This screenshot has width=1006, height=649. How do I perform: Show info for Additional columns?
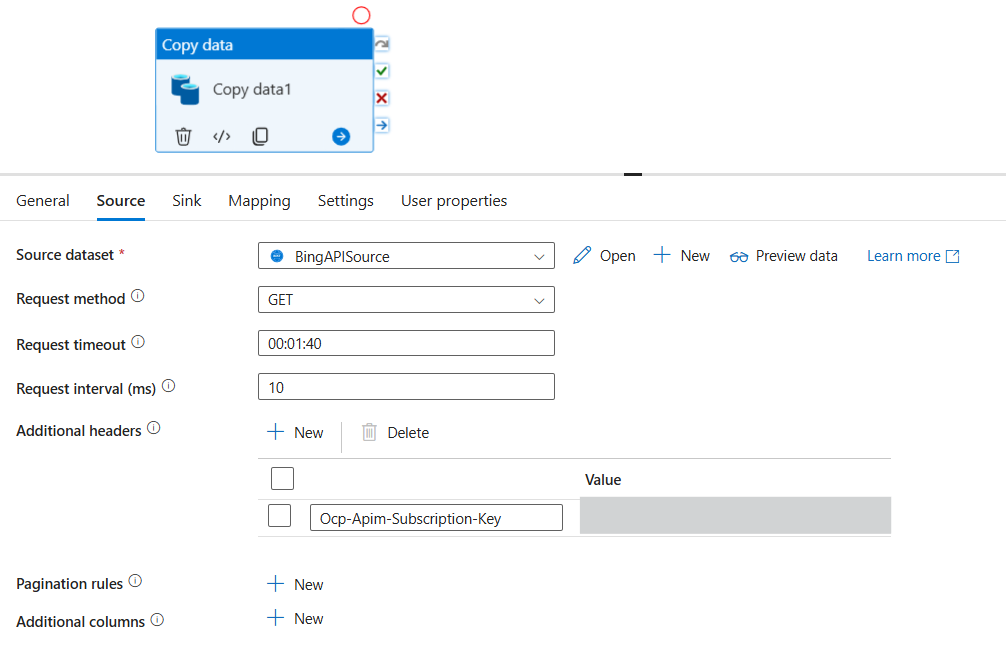(x=157, y=620)
